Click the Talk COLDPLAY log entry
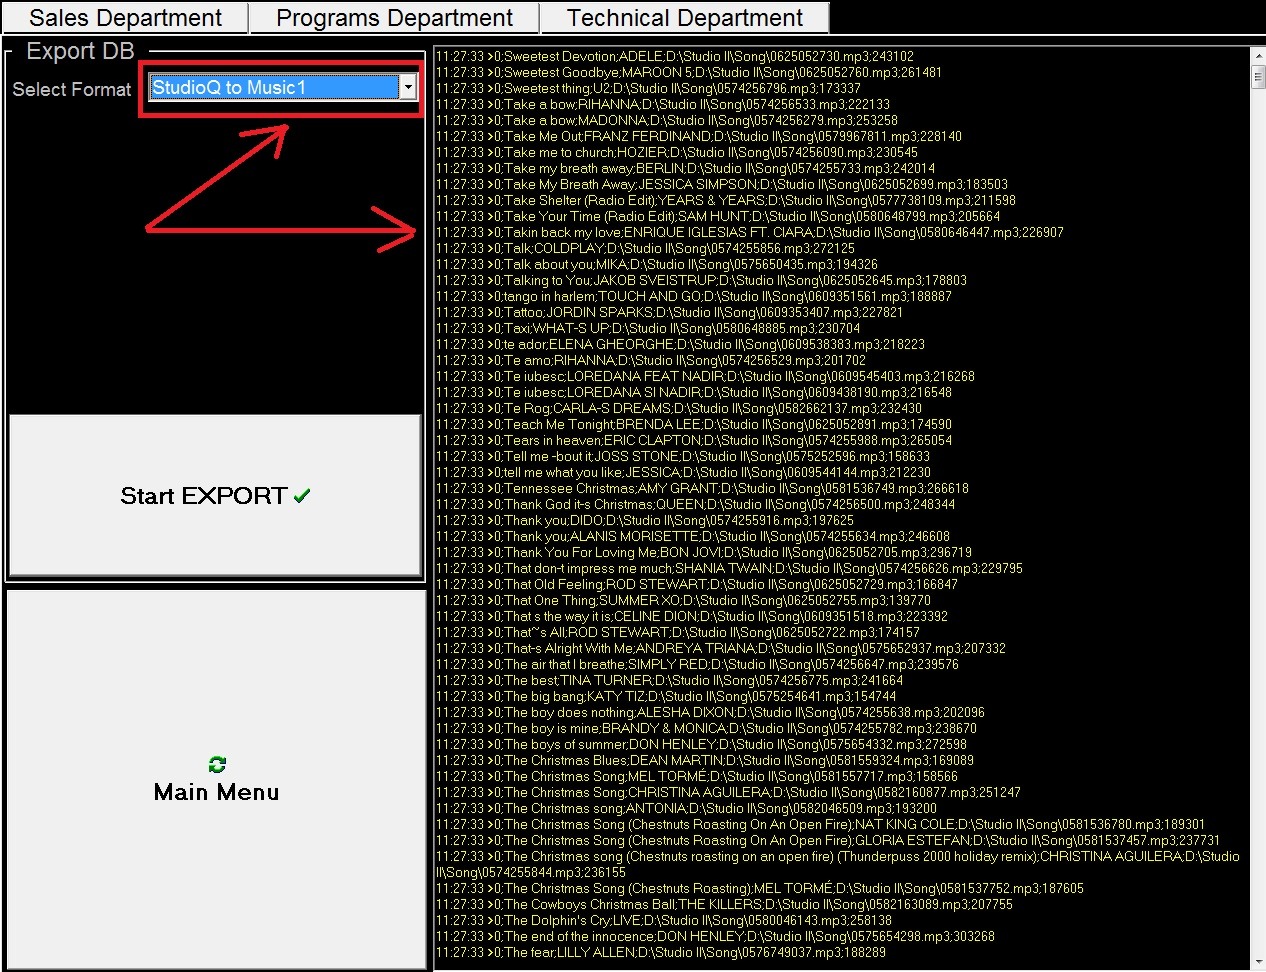The width and height of the screenshot is (1266, 972). (x=645, y=248)
